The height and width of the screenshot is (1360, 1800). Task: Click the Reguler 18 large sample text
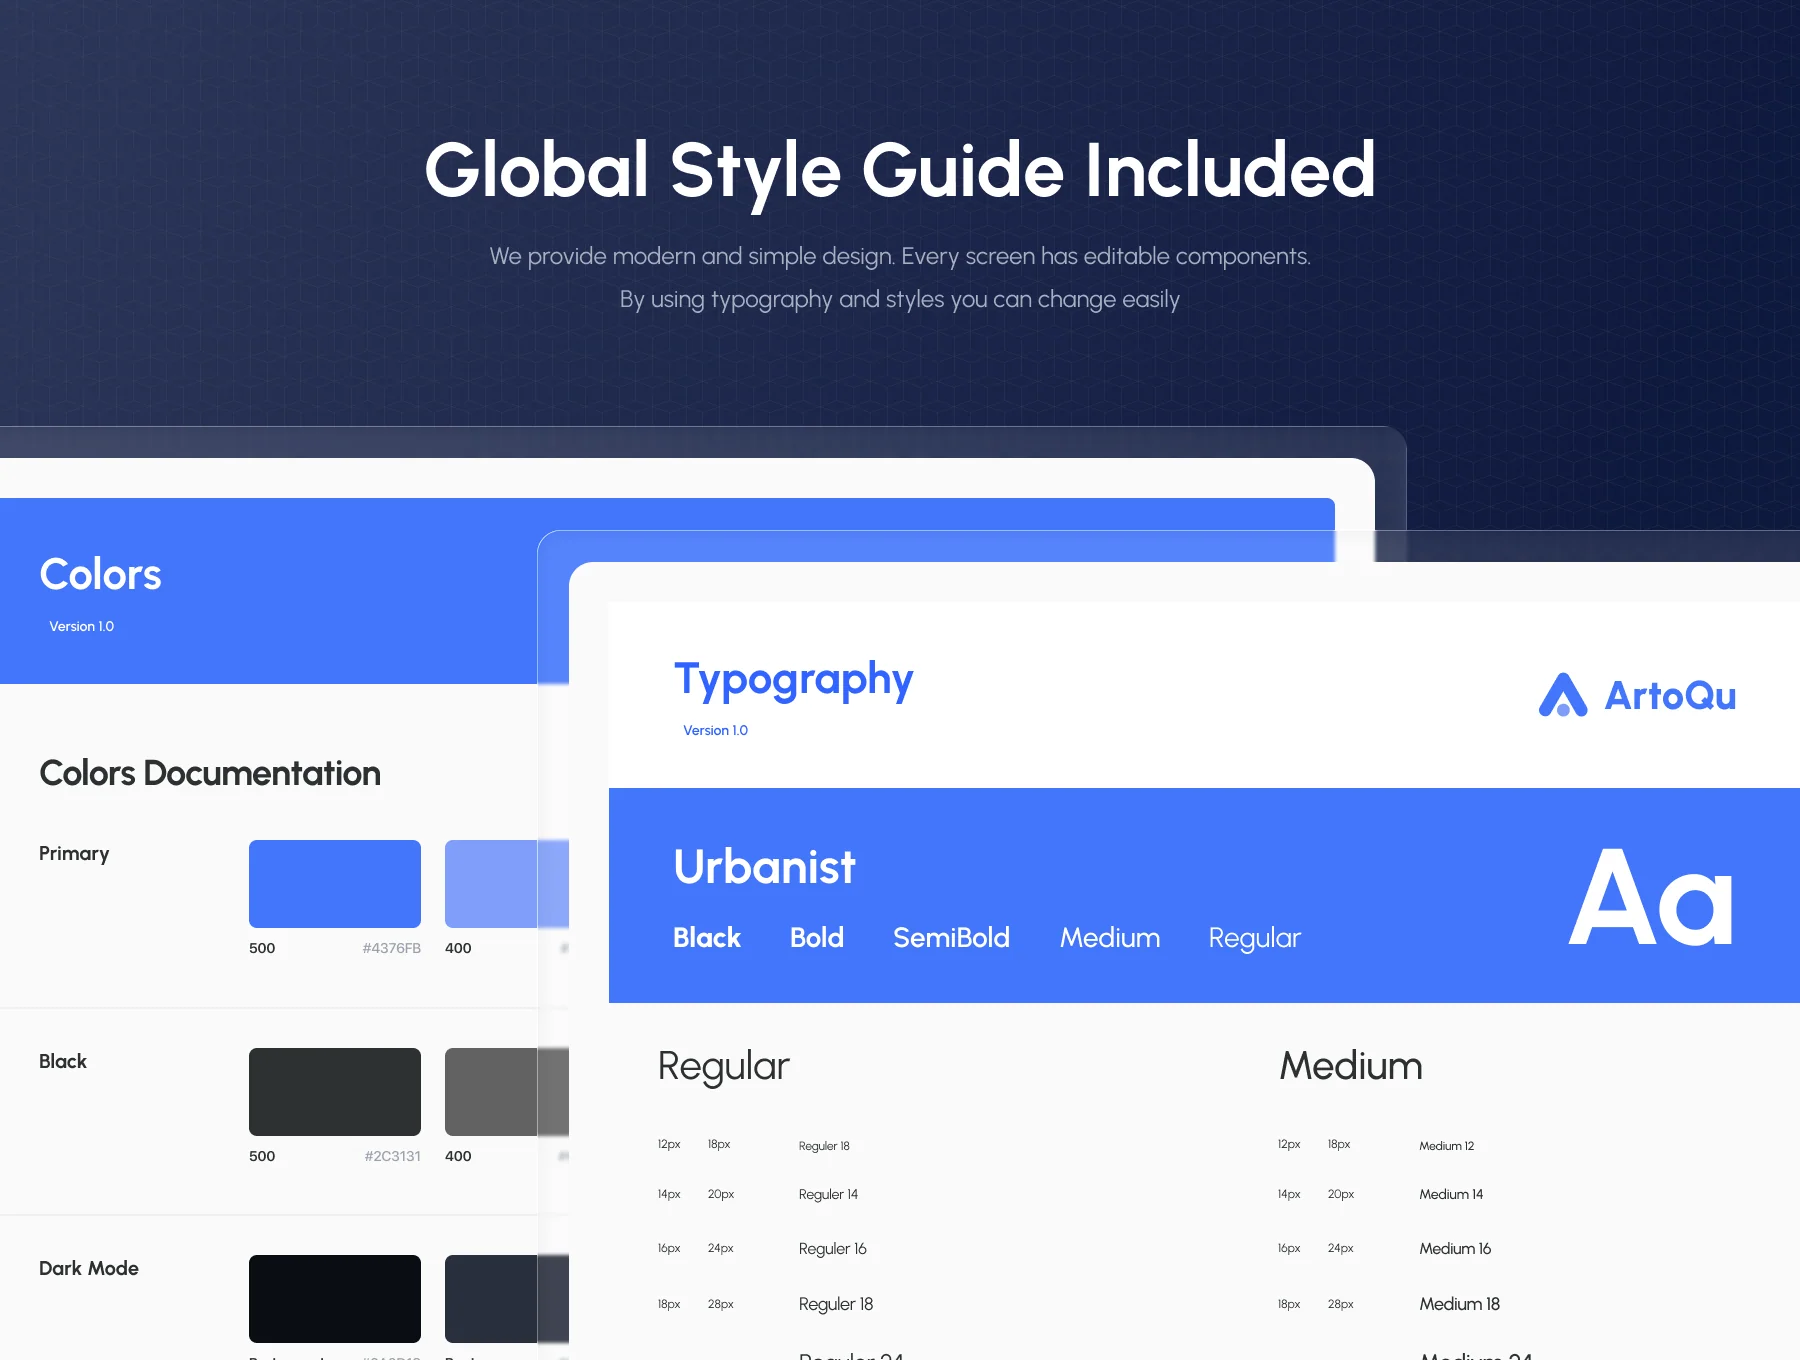(836, 1305)
